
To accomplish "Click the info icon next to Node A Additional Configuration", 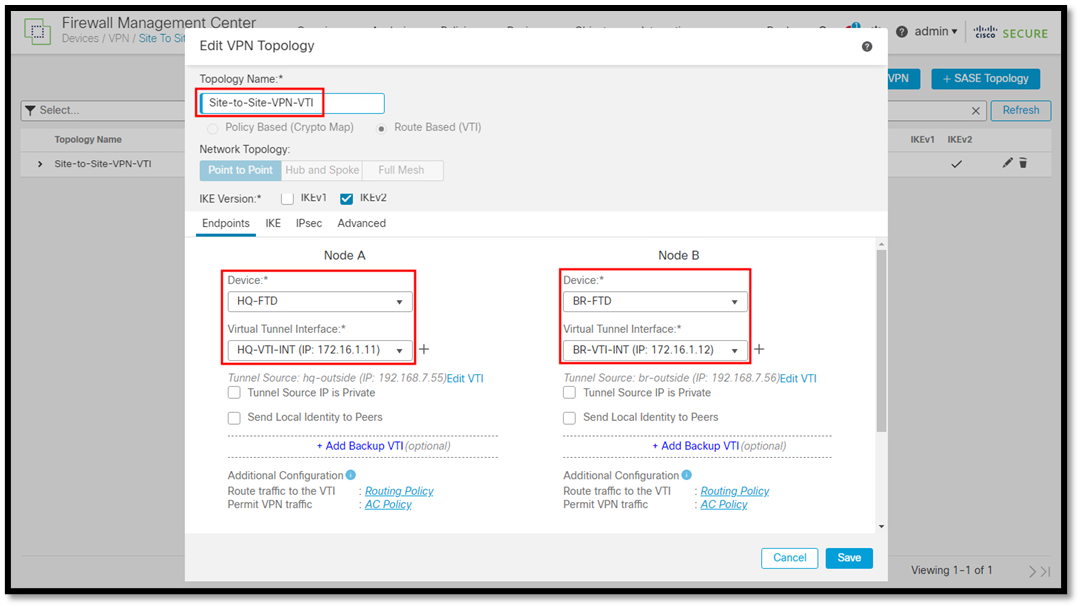I will point(351,475).
